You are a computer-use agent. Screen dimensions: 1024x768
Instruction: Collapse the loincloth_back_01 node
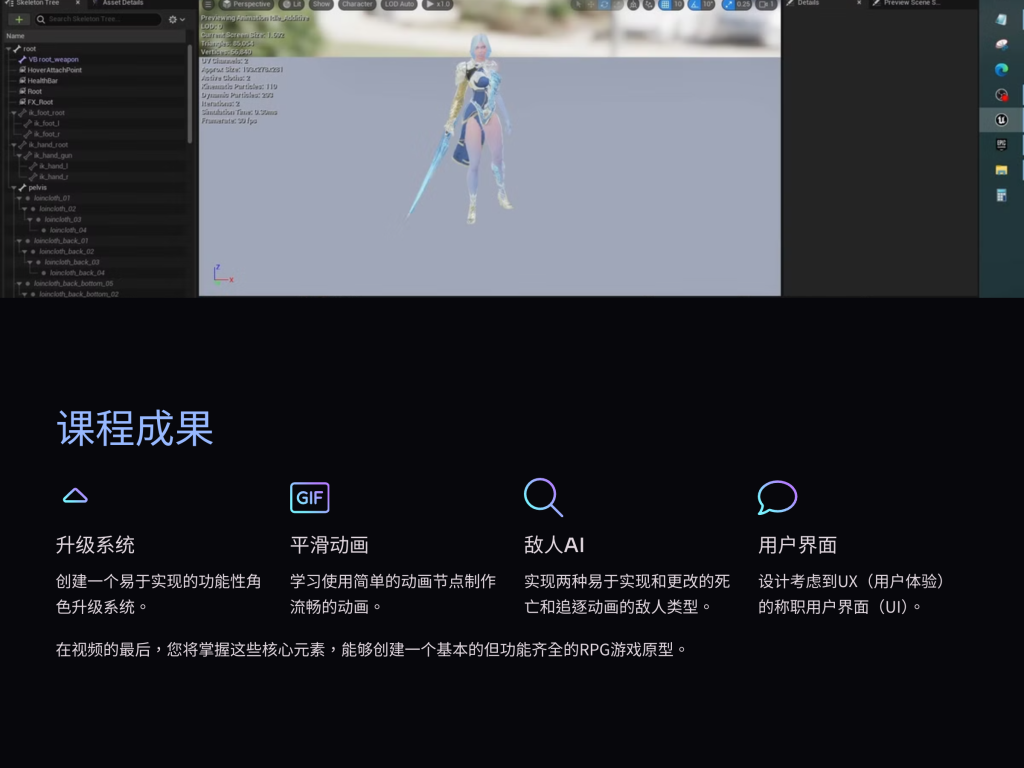(19, 241)
